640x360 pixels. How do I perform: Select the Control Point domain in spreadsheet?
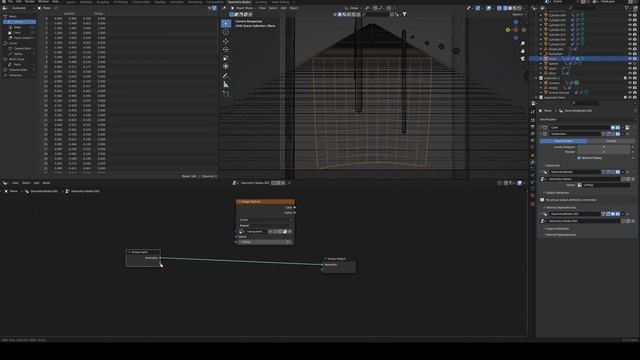click(x=20, y=48)
